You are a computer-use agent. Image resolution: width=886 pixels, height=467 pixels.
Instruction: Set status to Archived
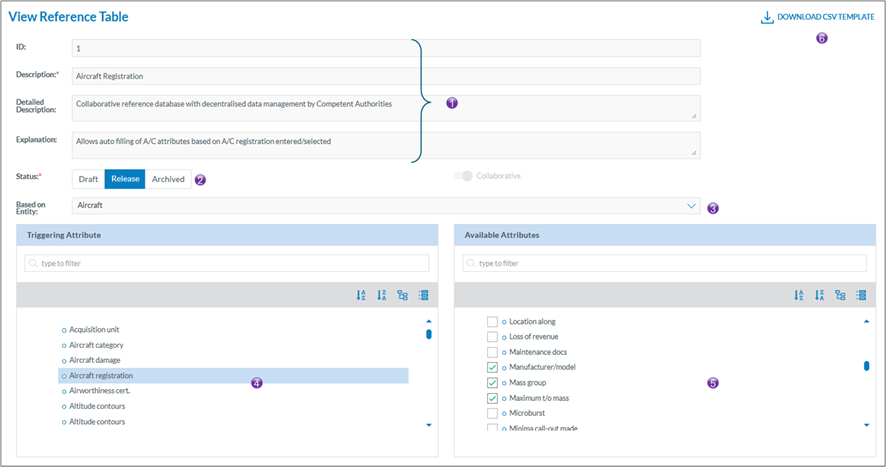pos(168,179)
